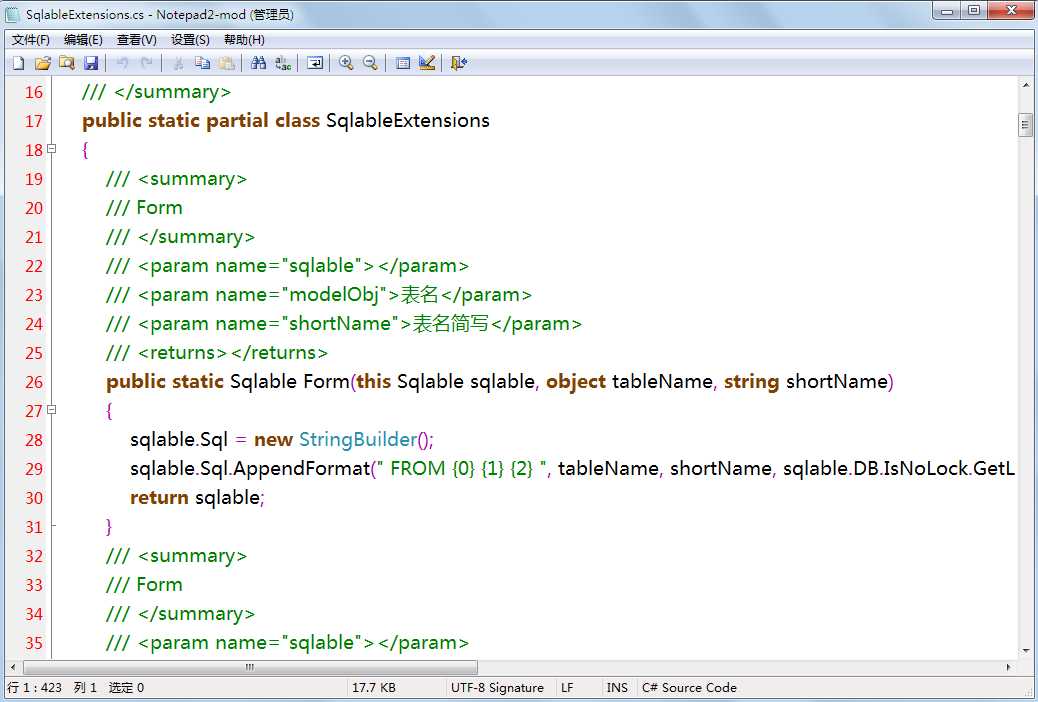Cut the selection with the scissors icon
The height and width of the screenshot is (702, 1038).
tap(178, 63)
